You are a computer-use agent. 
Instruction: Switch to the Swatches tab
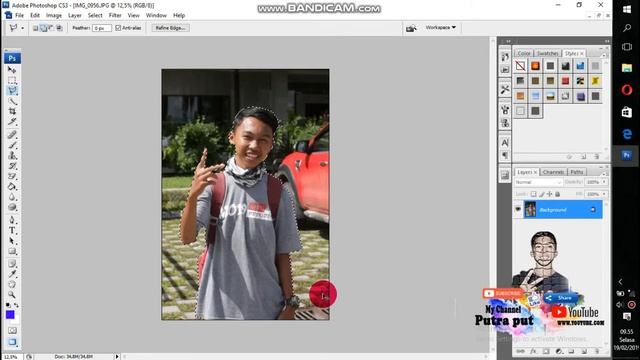coord(547,53)
